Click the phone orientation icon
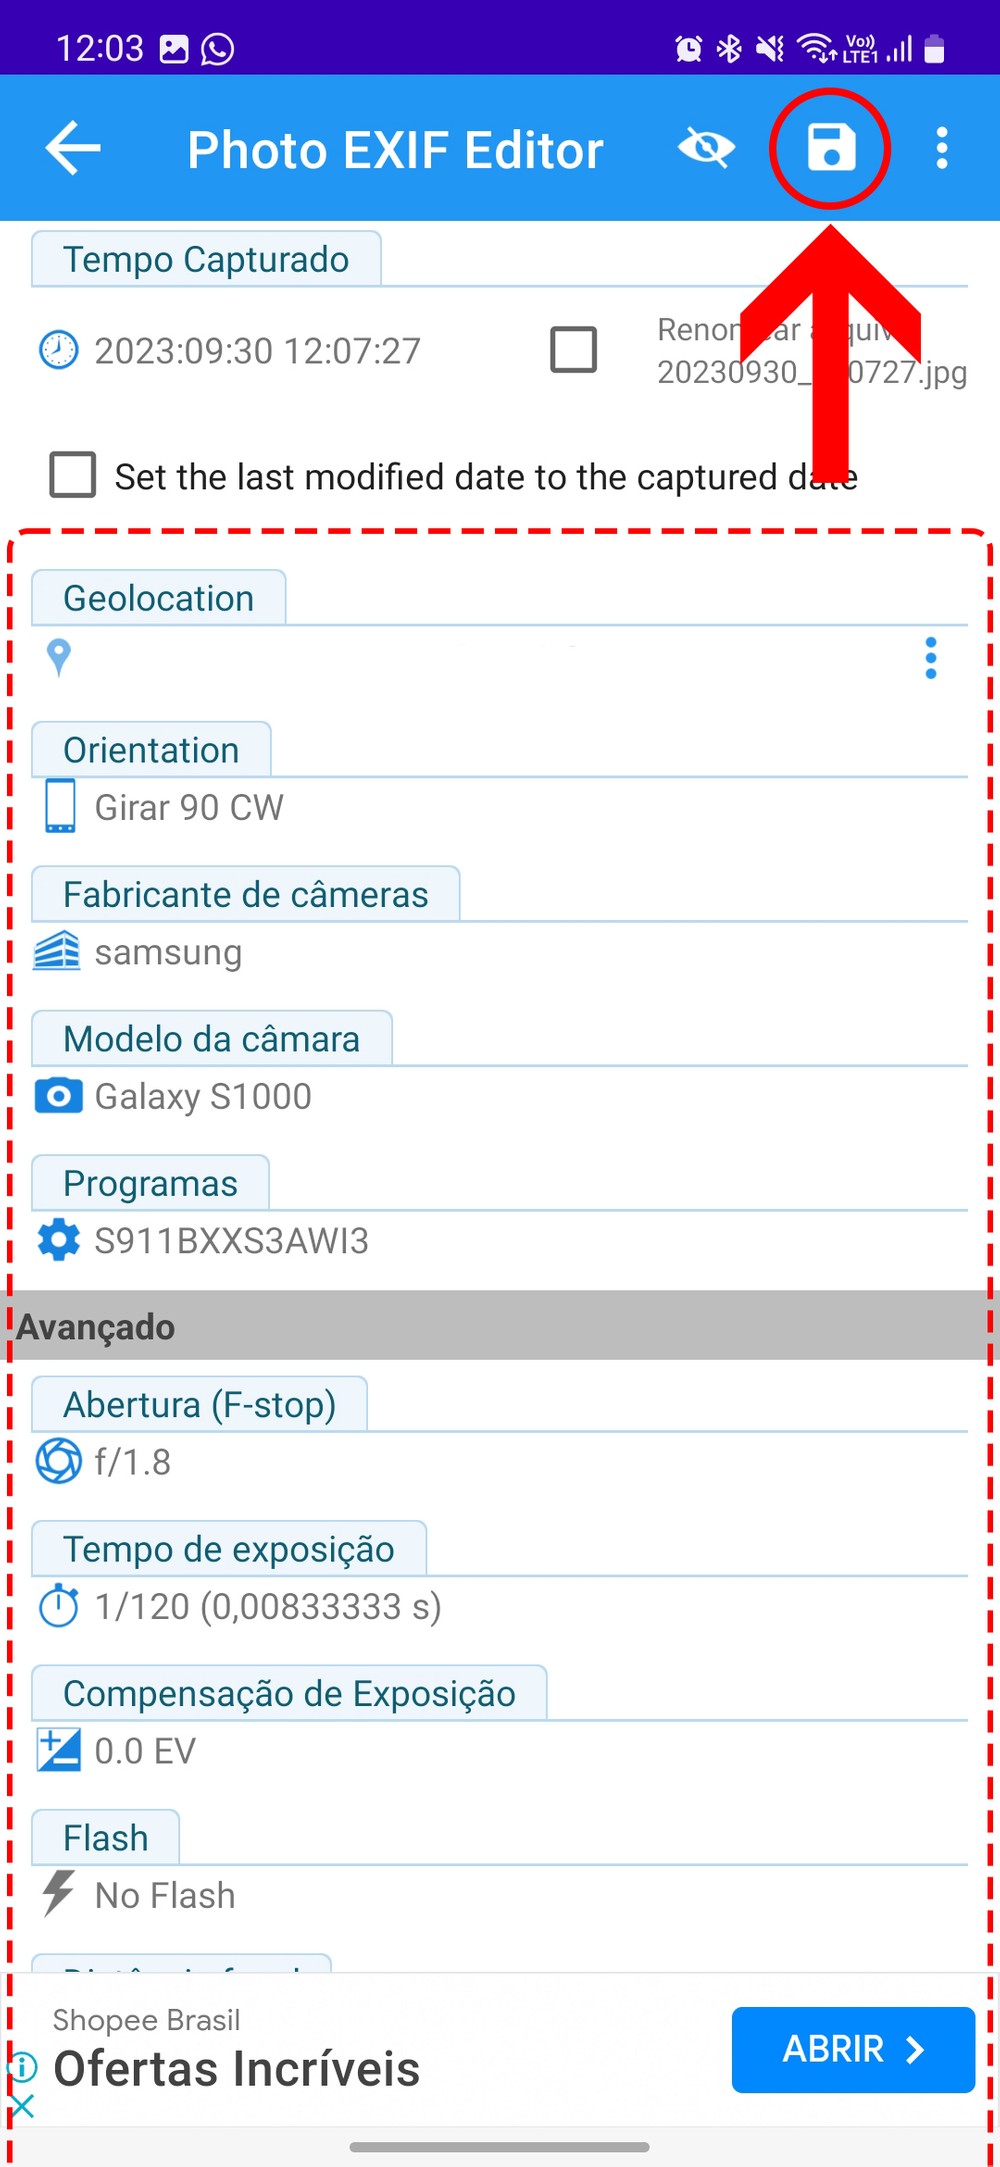Image resolution: width=1000 pixels, height=2167 pixels. [x=60, y=807]
